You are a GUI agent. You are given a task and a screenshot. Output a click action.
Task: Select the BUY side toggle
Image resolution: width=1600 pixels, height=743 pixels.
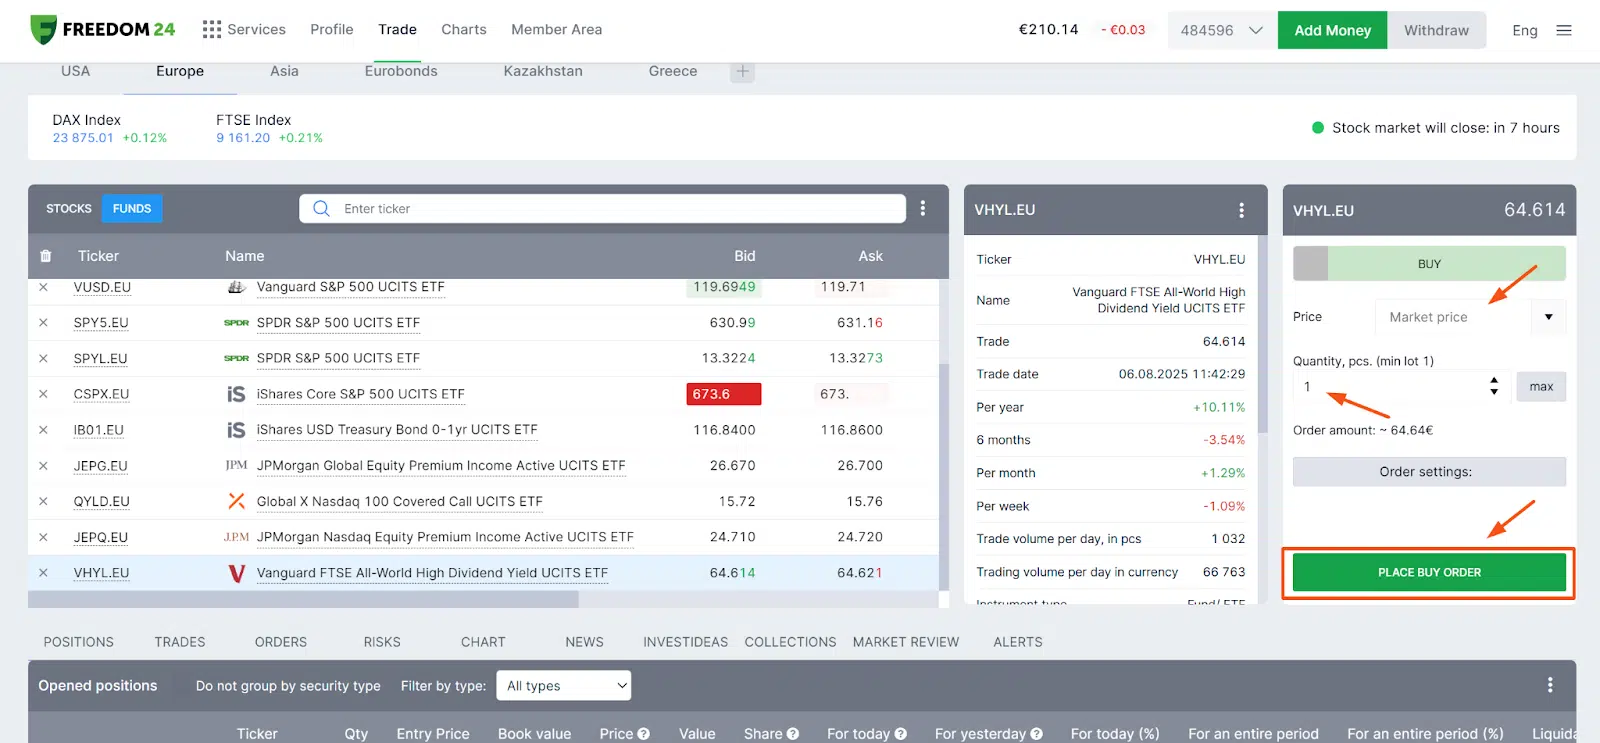(x=1446, y=264)
